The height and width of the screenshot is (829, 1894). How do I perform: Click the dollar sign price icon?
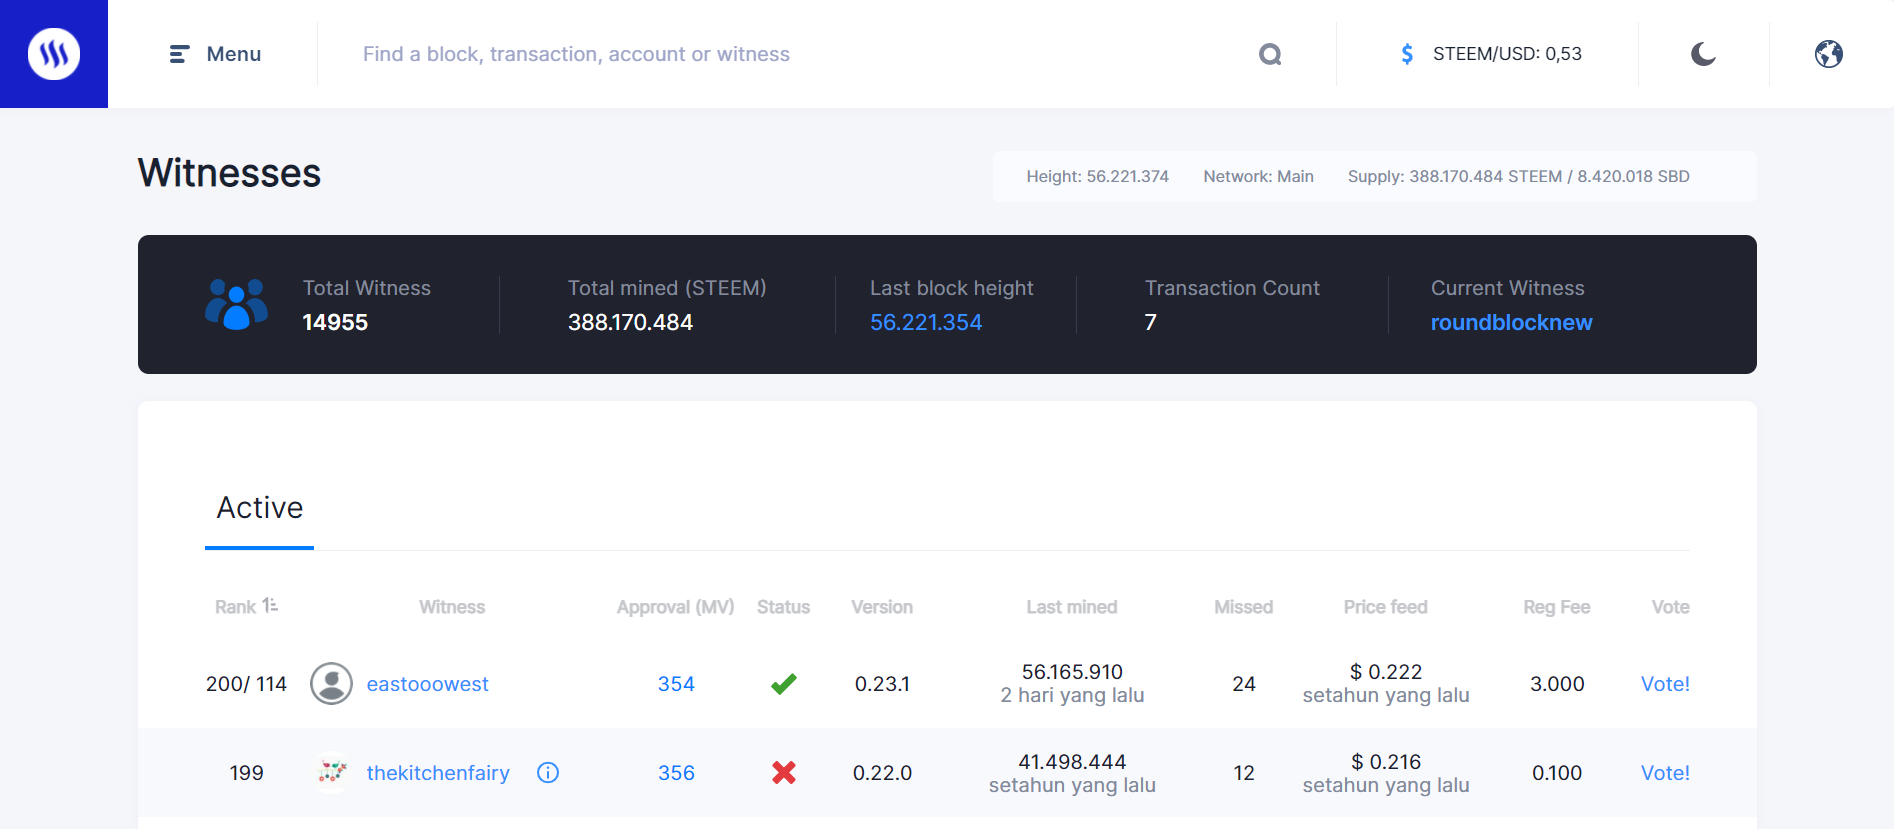pos(1407,54)
